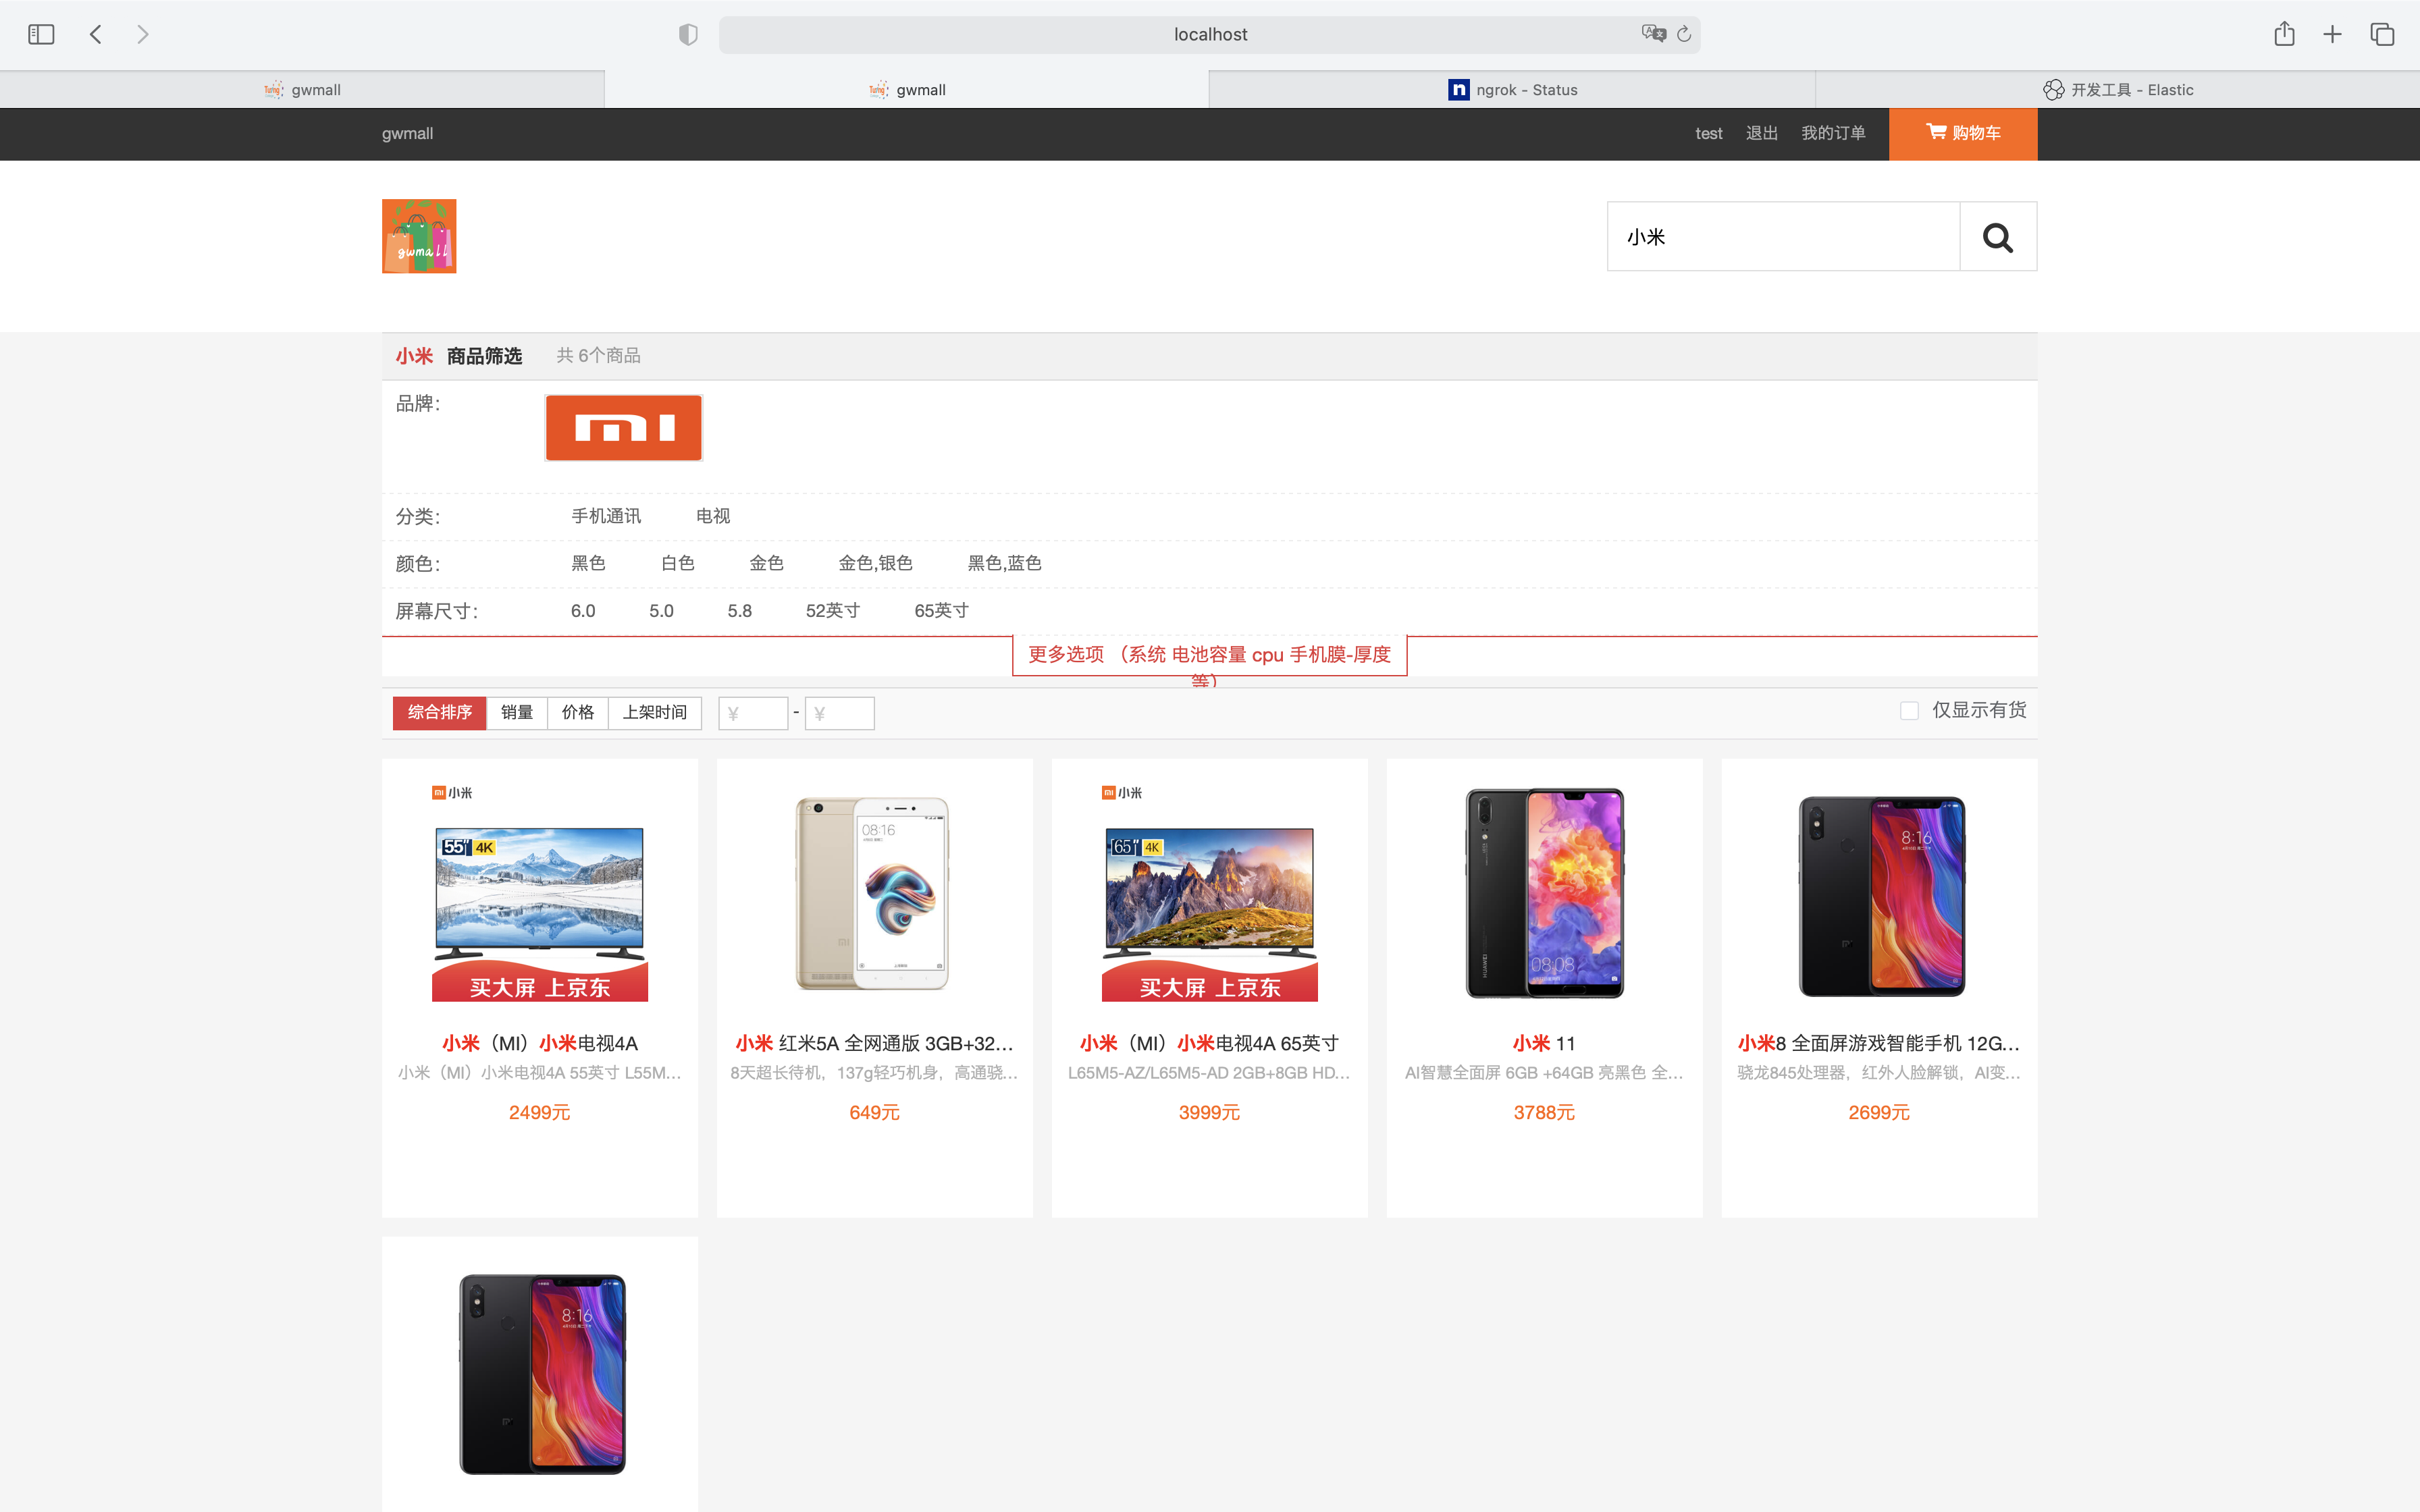This screenshot has width=2420, height=1512.
Task: Go back with the browser back arrow
Action: click(96, 34)
